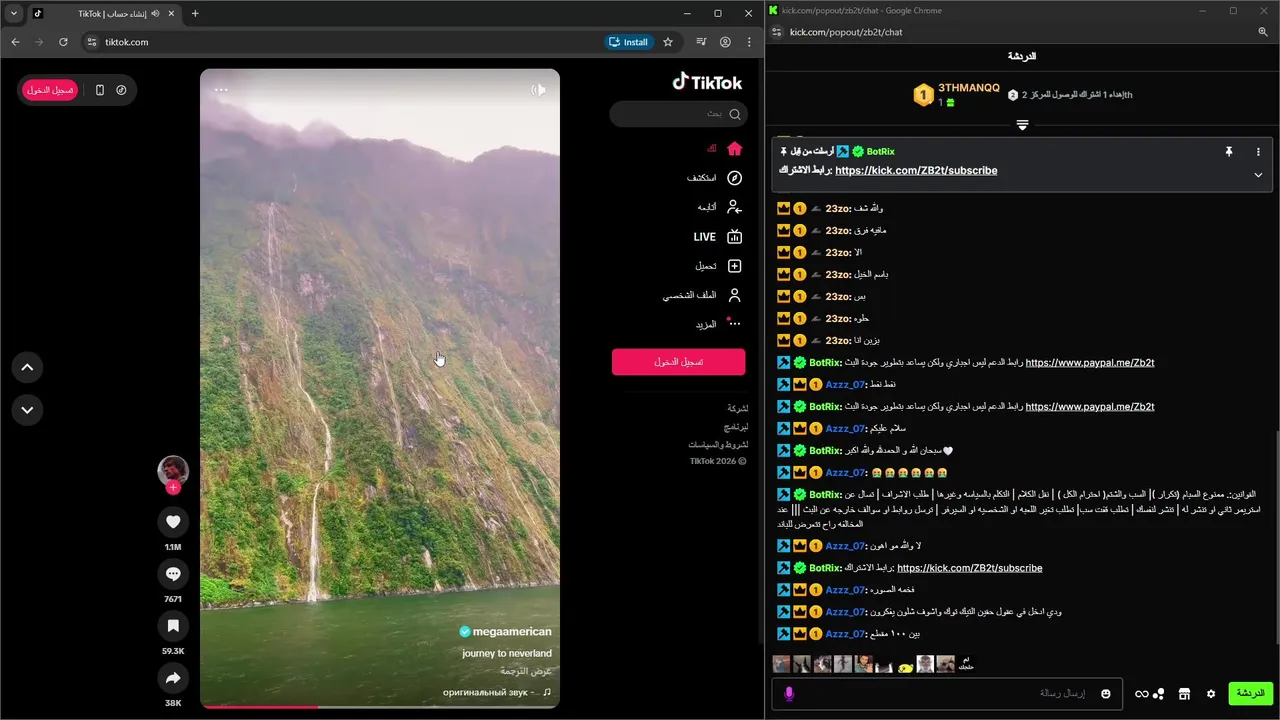Click the green chat send button
The width and height of the screenshot is (1280, 720).
tap(1250, 694)
